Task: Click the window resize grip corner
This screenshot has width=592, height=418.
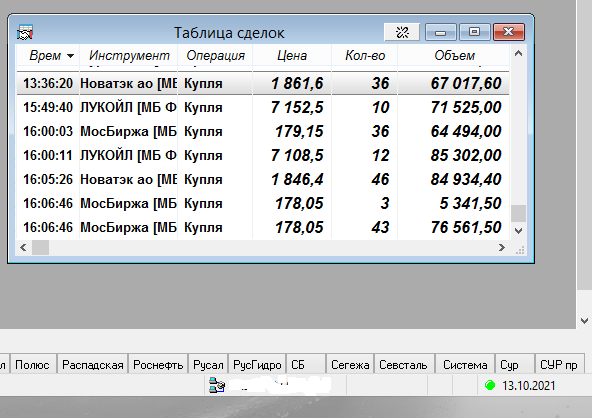Action: (520, 250)
